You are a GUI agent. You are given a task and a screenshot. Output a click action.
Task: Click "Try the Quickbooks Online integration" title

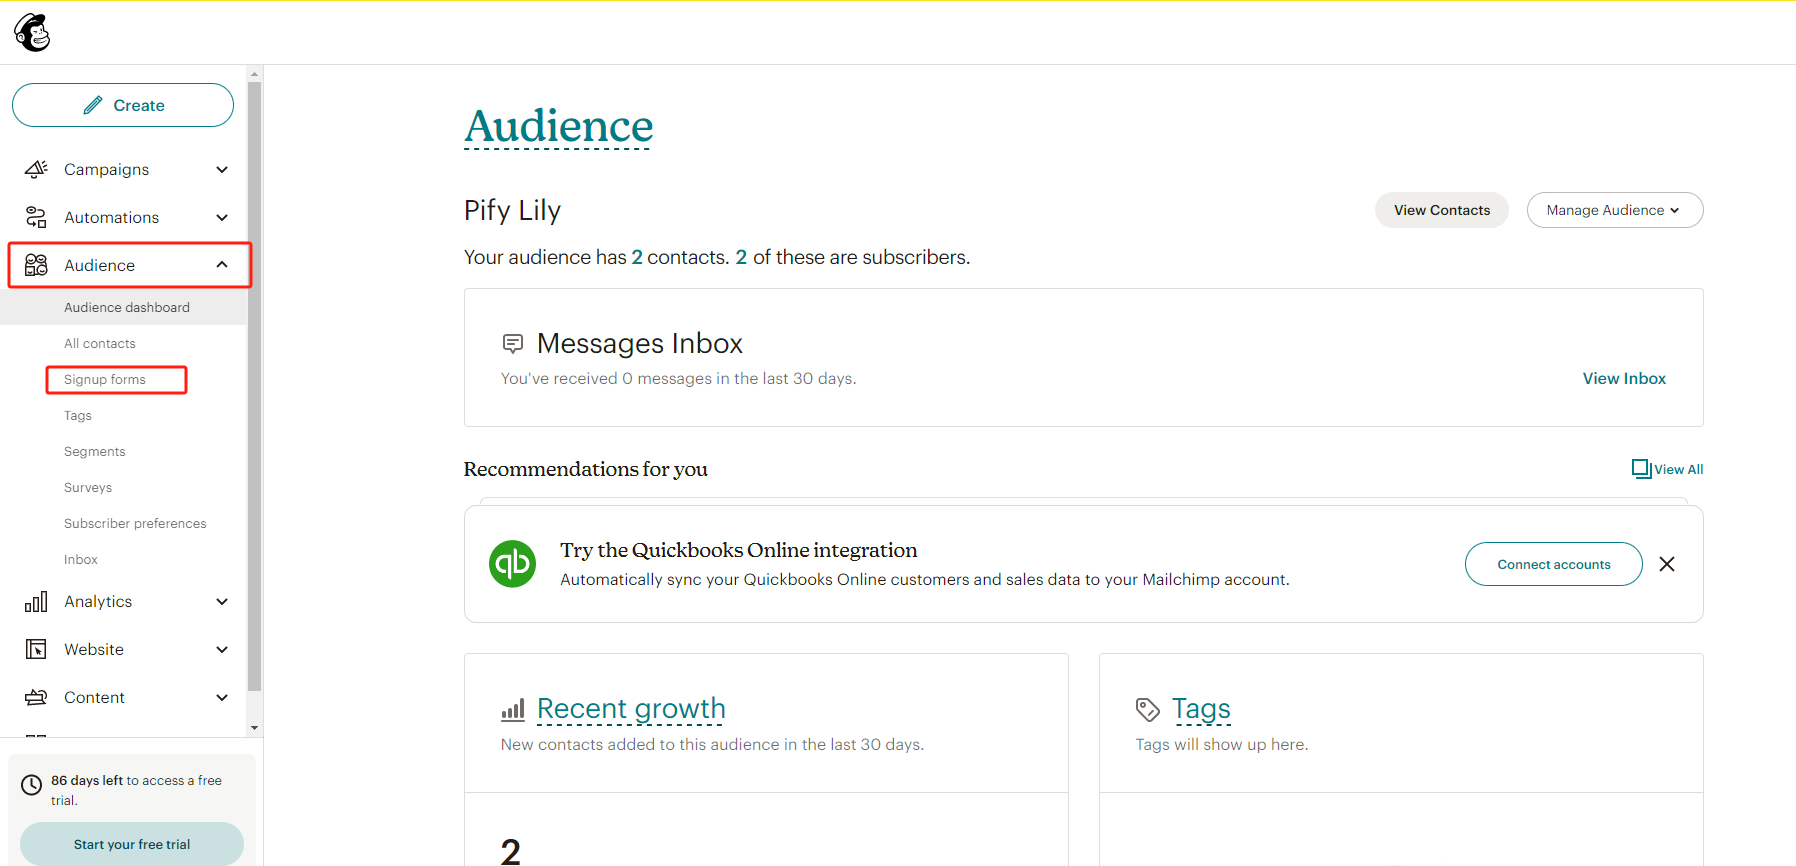tap(738, 550)
